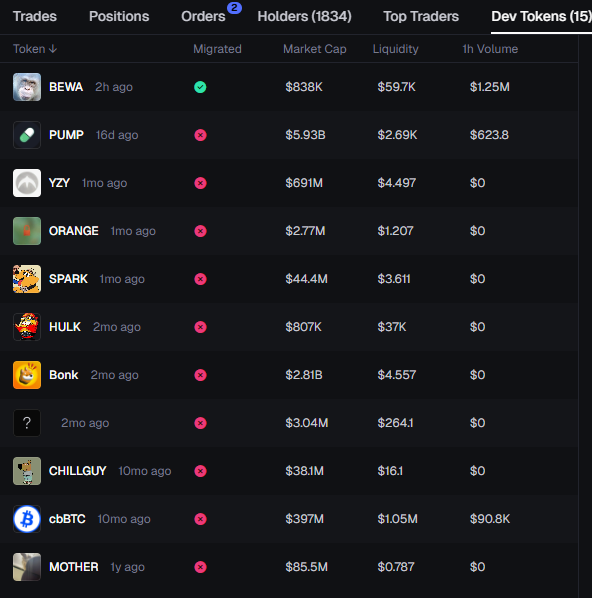Click the ORANGE token icon
Image resolution: width=592 pixels, height=598 pixels.
(x=27, y=231)
